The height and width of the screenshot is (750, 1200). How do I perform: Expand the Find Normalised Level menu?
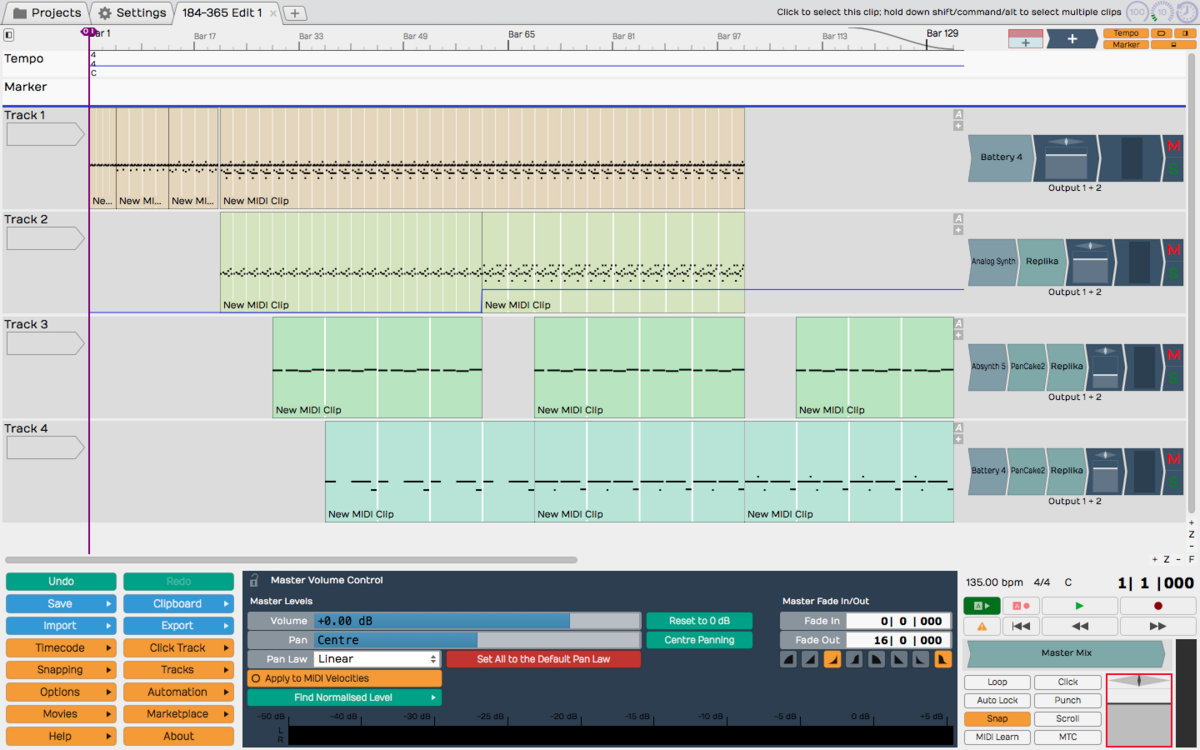point(344,697)
